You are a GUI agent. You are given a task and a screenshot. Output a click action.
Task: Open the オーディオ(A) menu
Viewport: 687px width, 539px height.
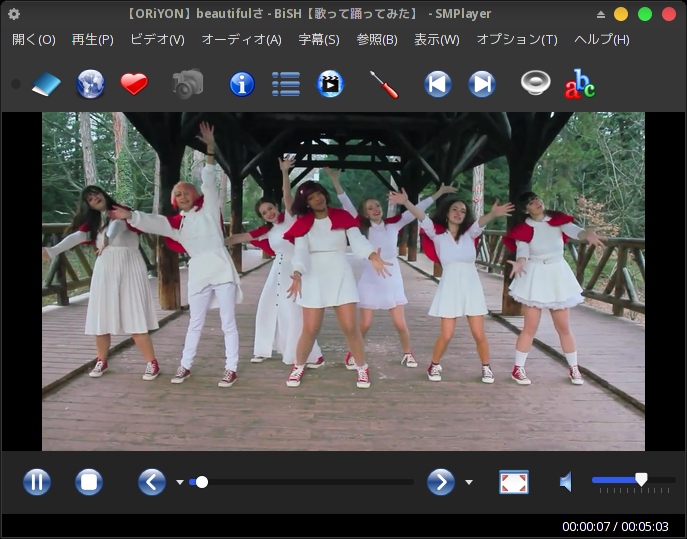[241, 40]
